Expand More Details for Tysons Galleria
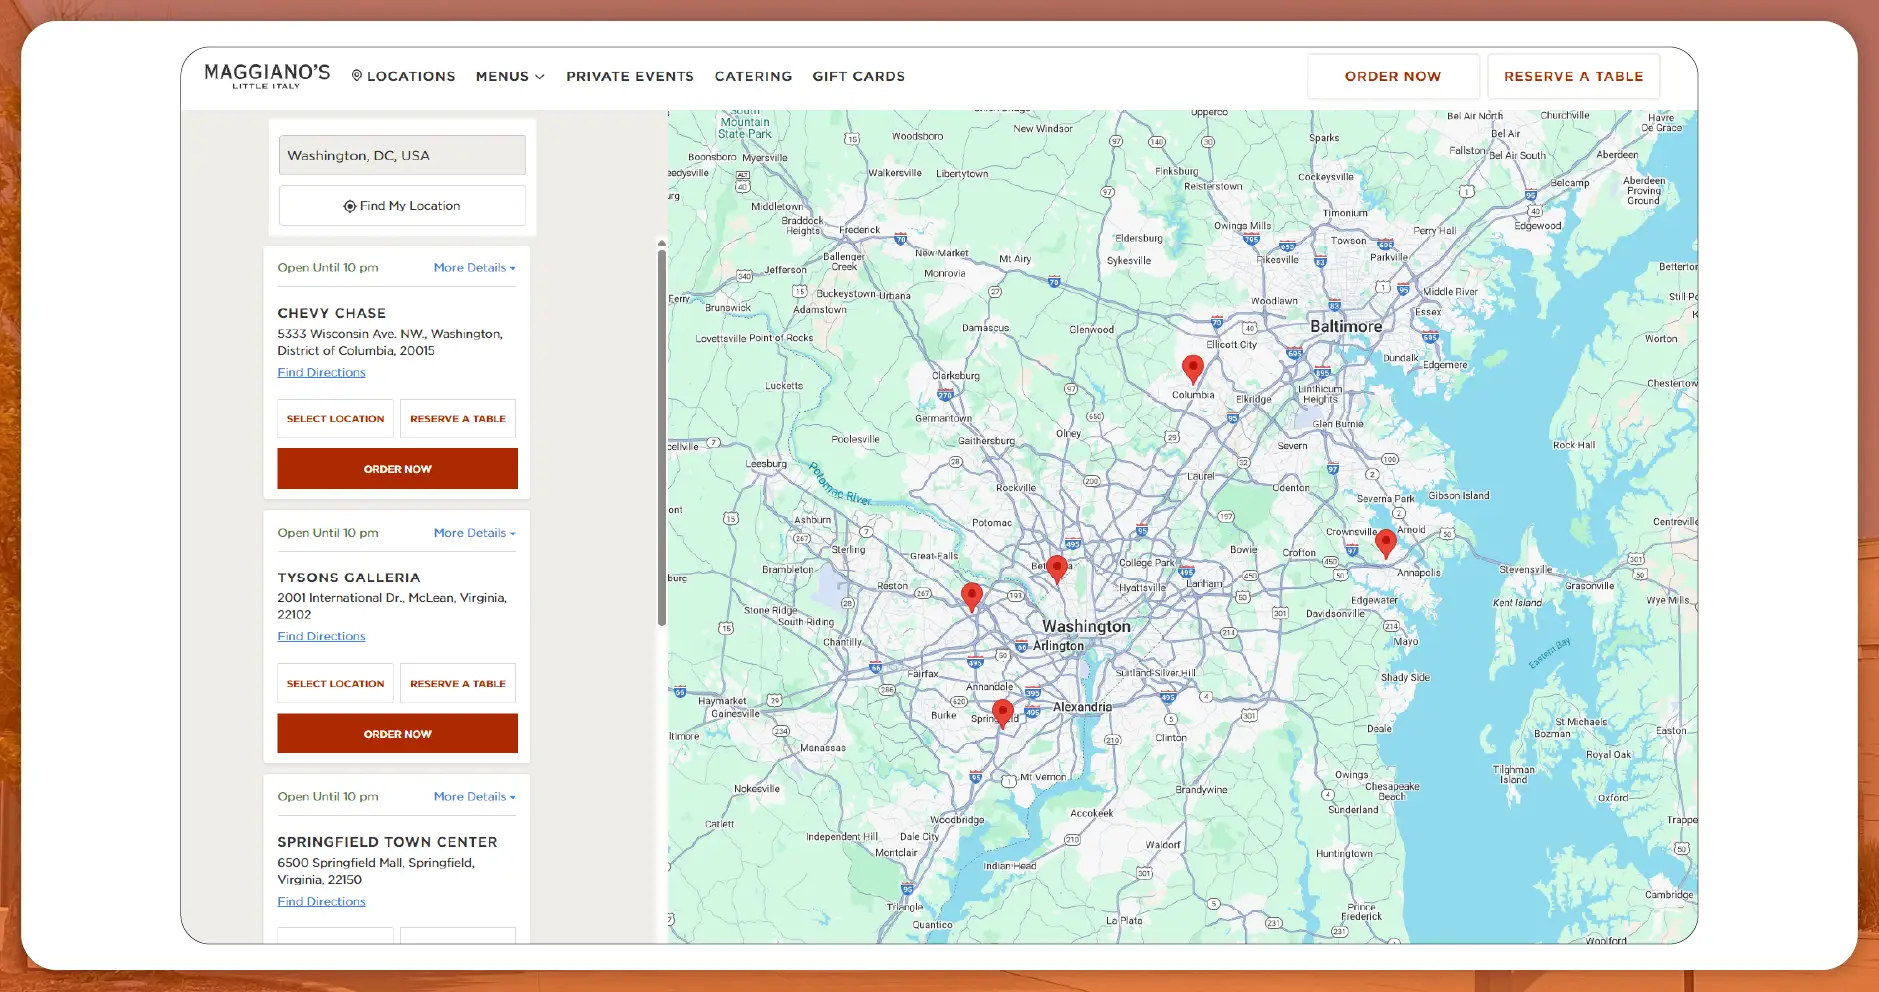The height and width of the screenshot is (992, 1879). (x=473, y=532)
